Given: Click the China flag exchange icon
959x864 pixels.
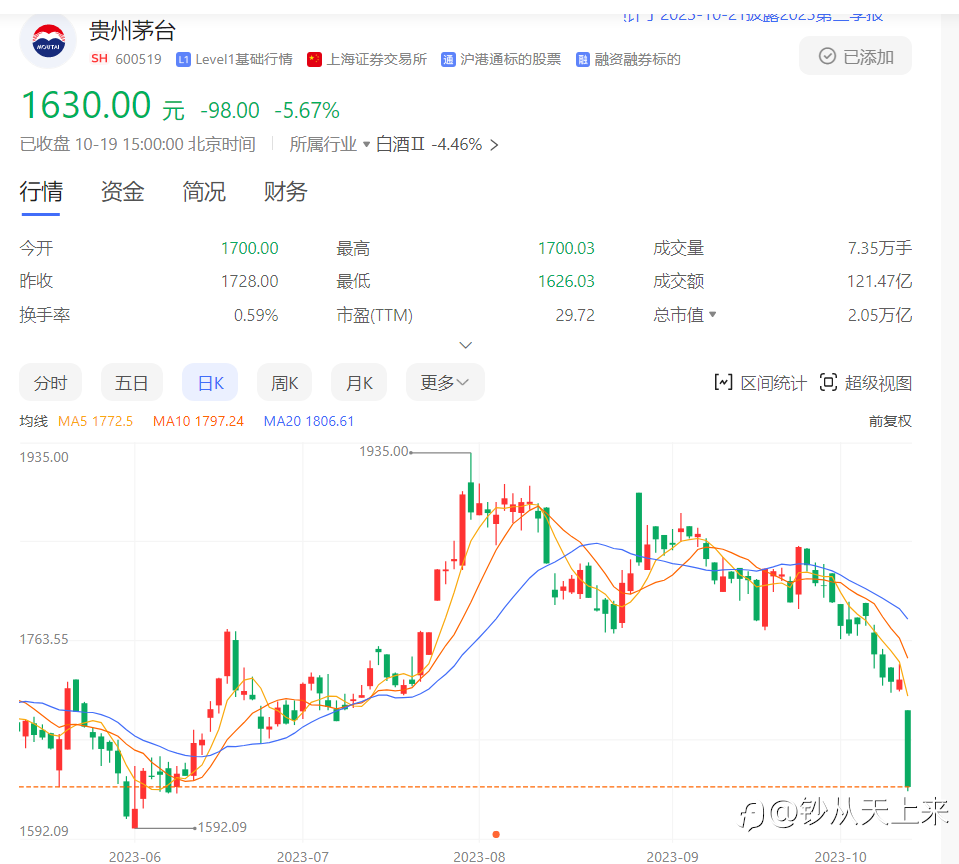Looking at the screenshot, I should tap(314, 59).
